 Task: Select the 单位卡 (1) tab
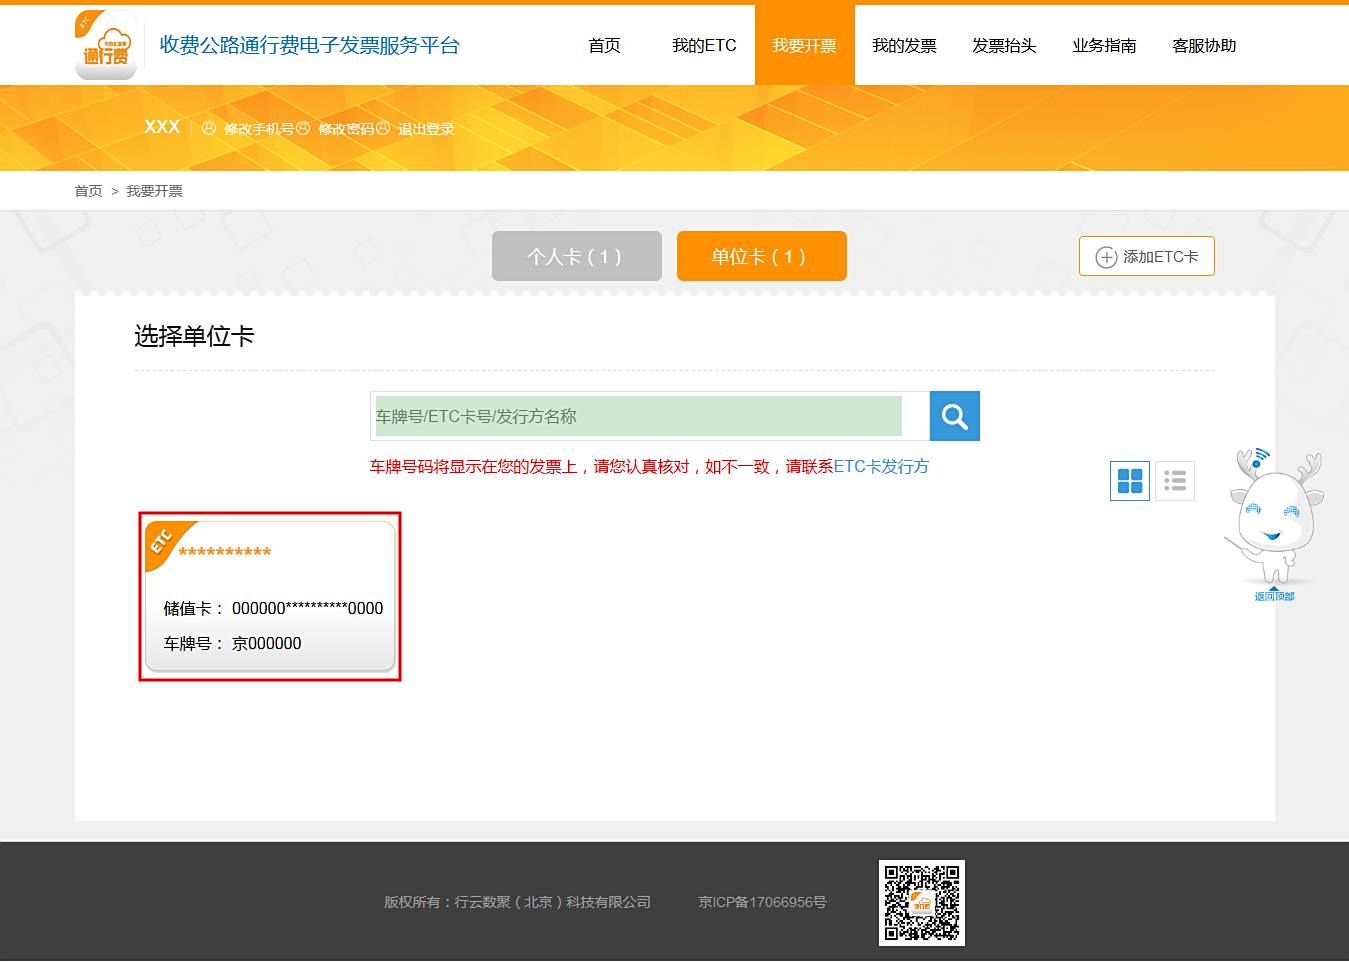click(x=761, y=257)
